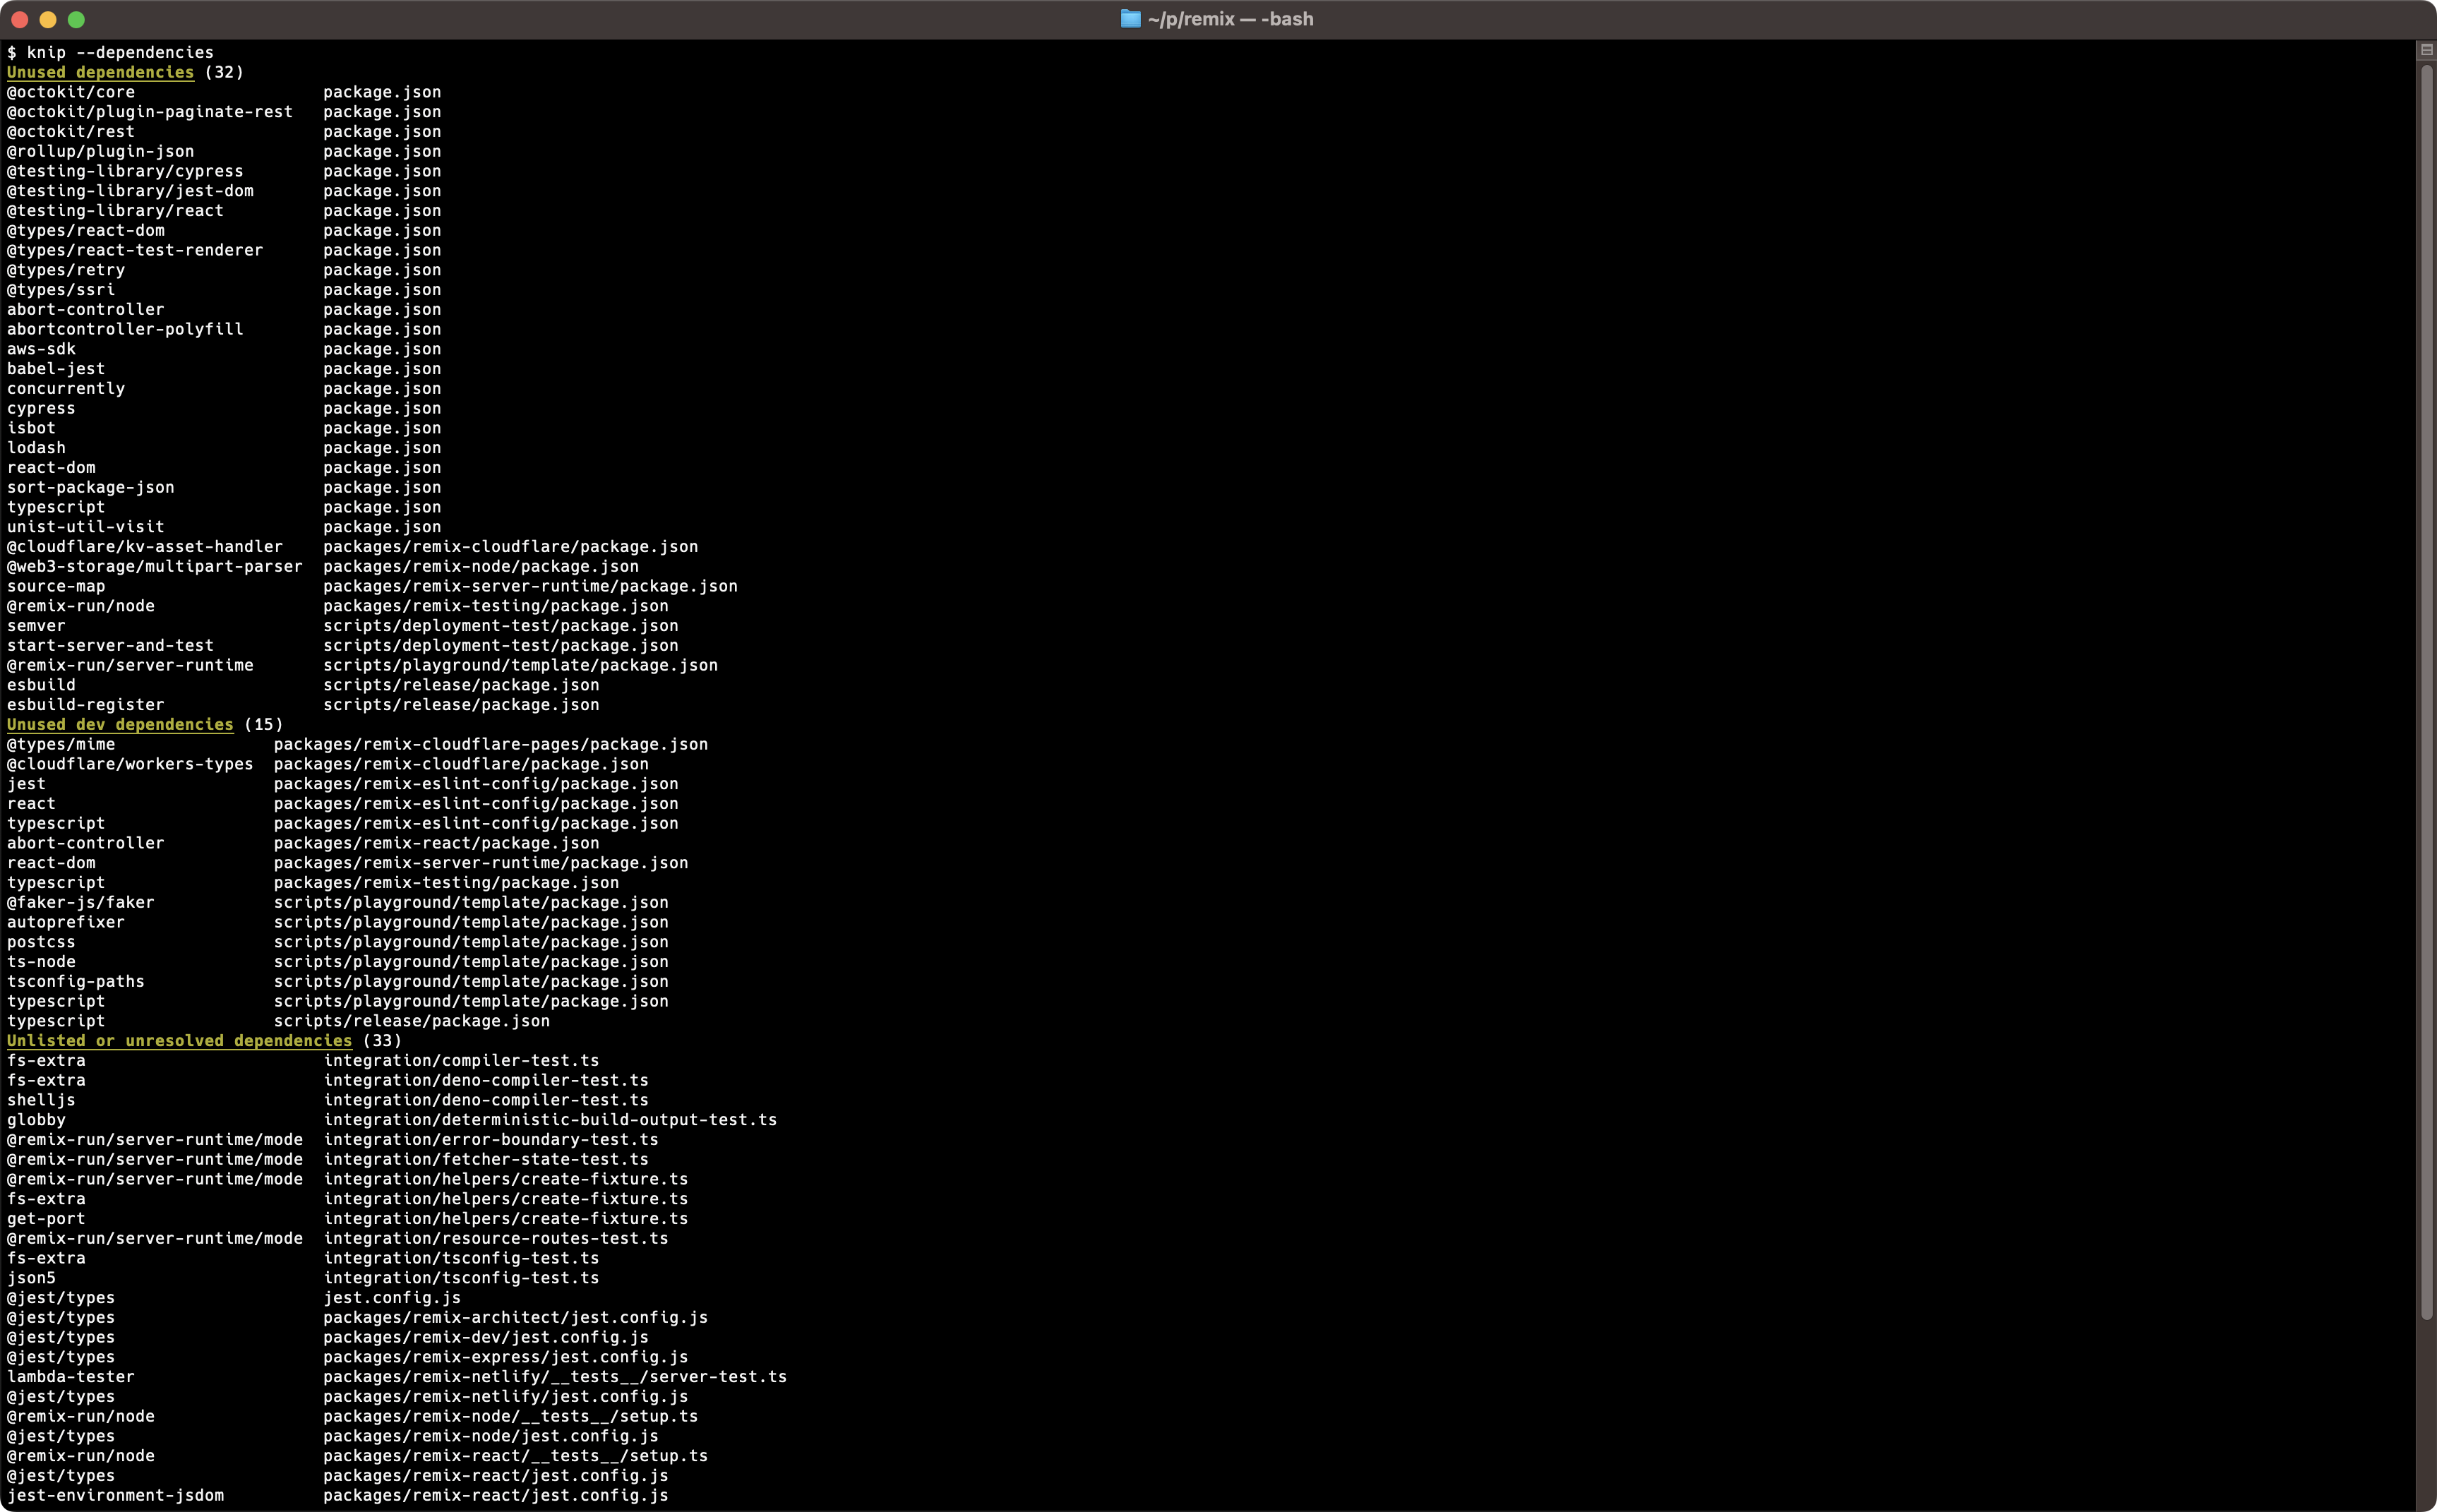The width and height of the screenshot is (2437, 1512).
Task: Click the 'semver' dependency name
Action: 36,626
